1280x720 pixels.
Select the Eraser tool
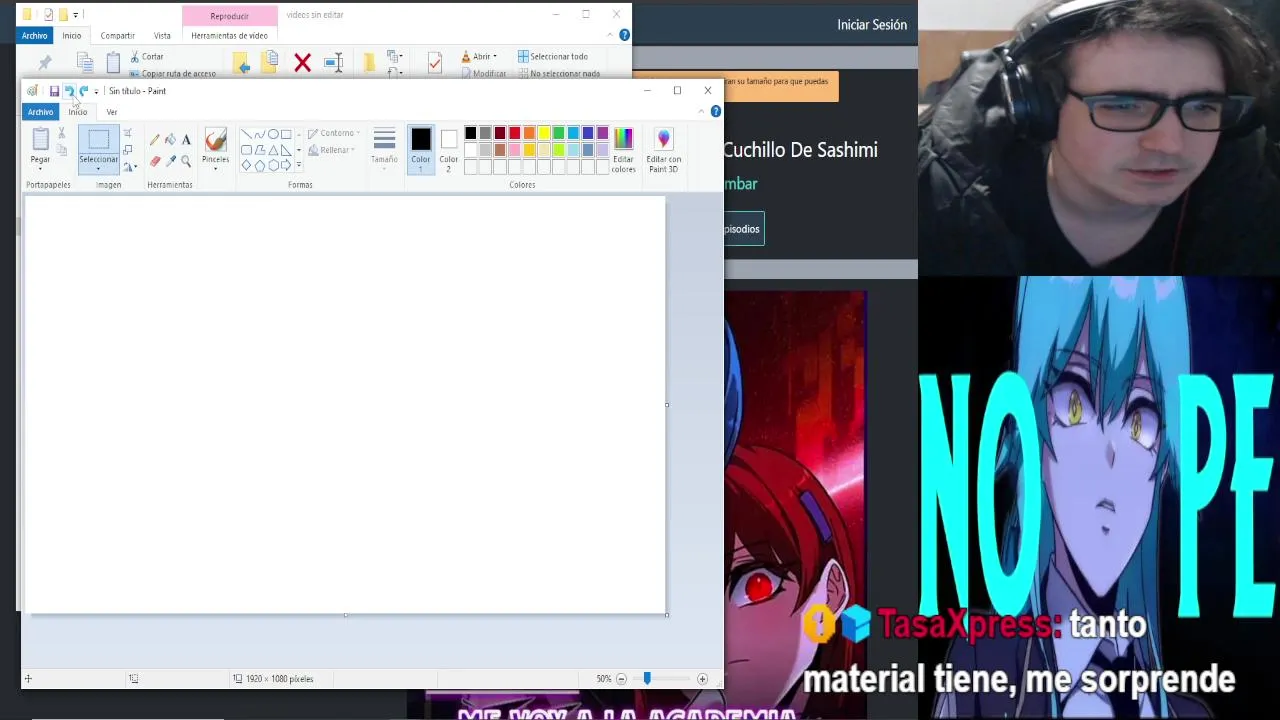154,161
